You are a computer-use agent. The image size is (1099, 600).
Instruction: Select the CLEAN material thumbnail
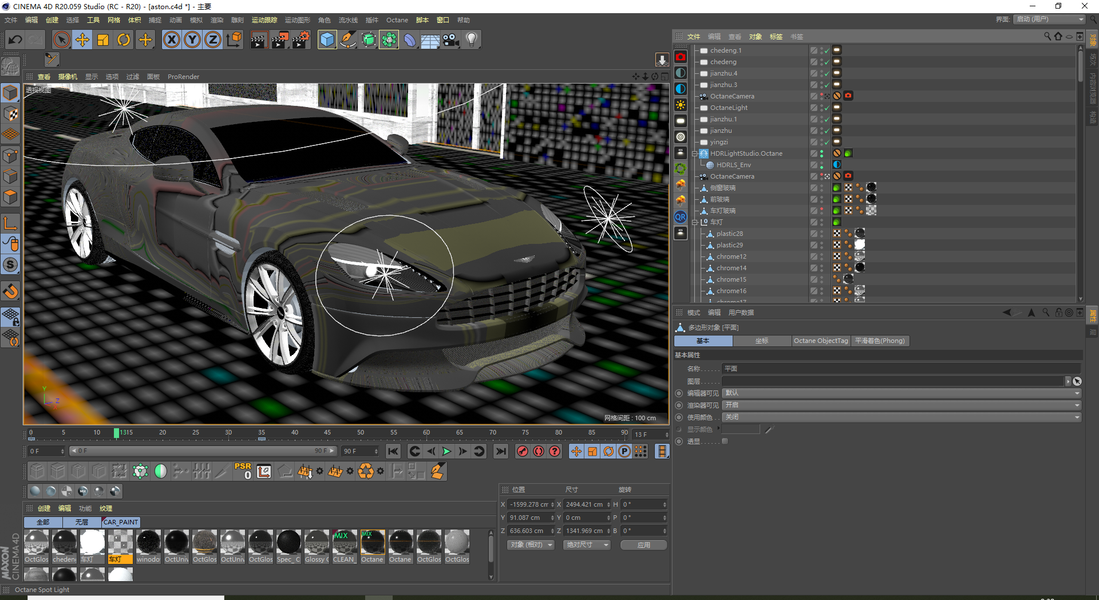click(344, 547)
